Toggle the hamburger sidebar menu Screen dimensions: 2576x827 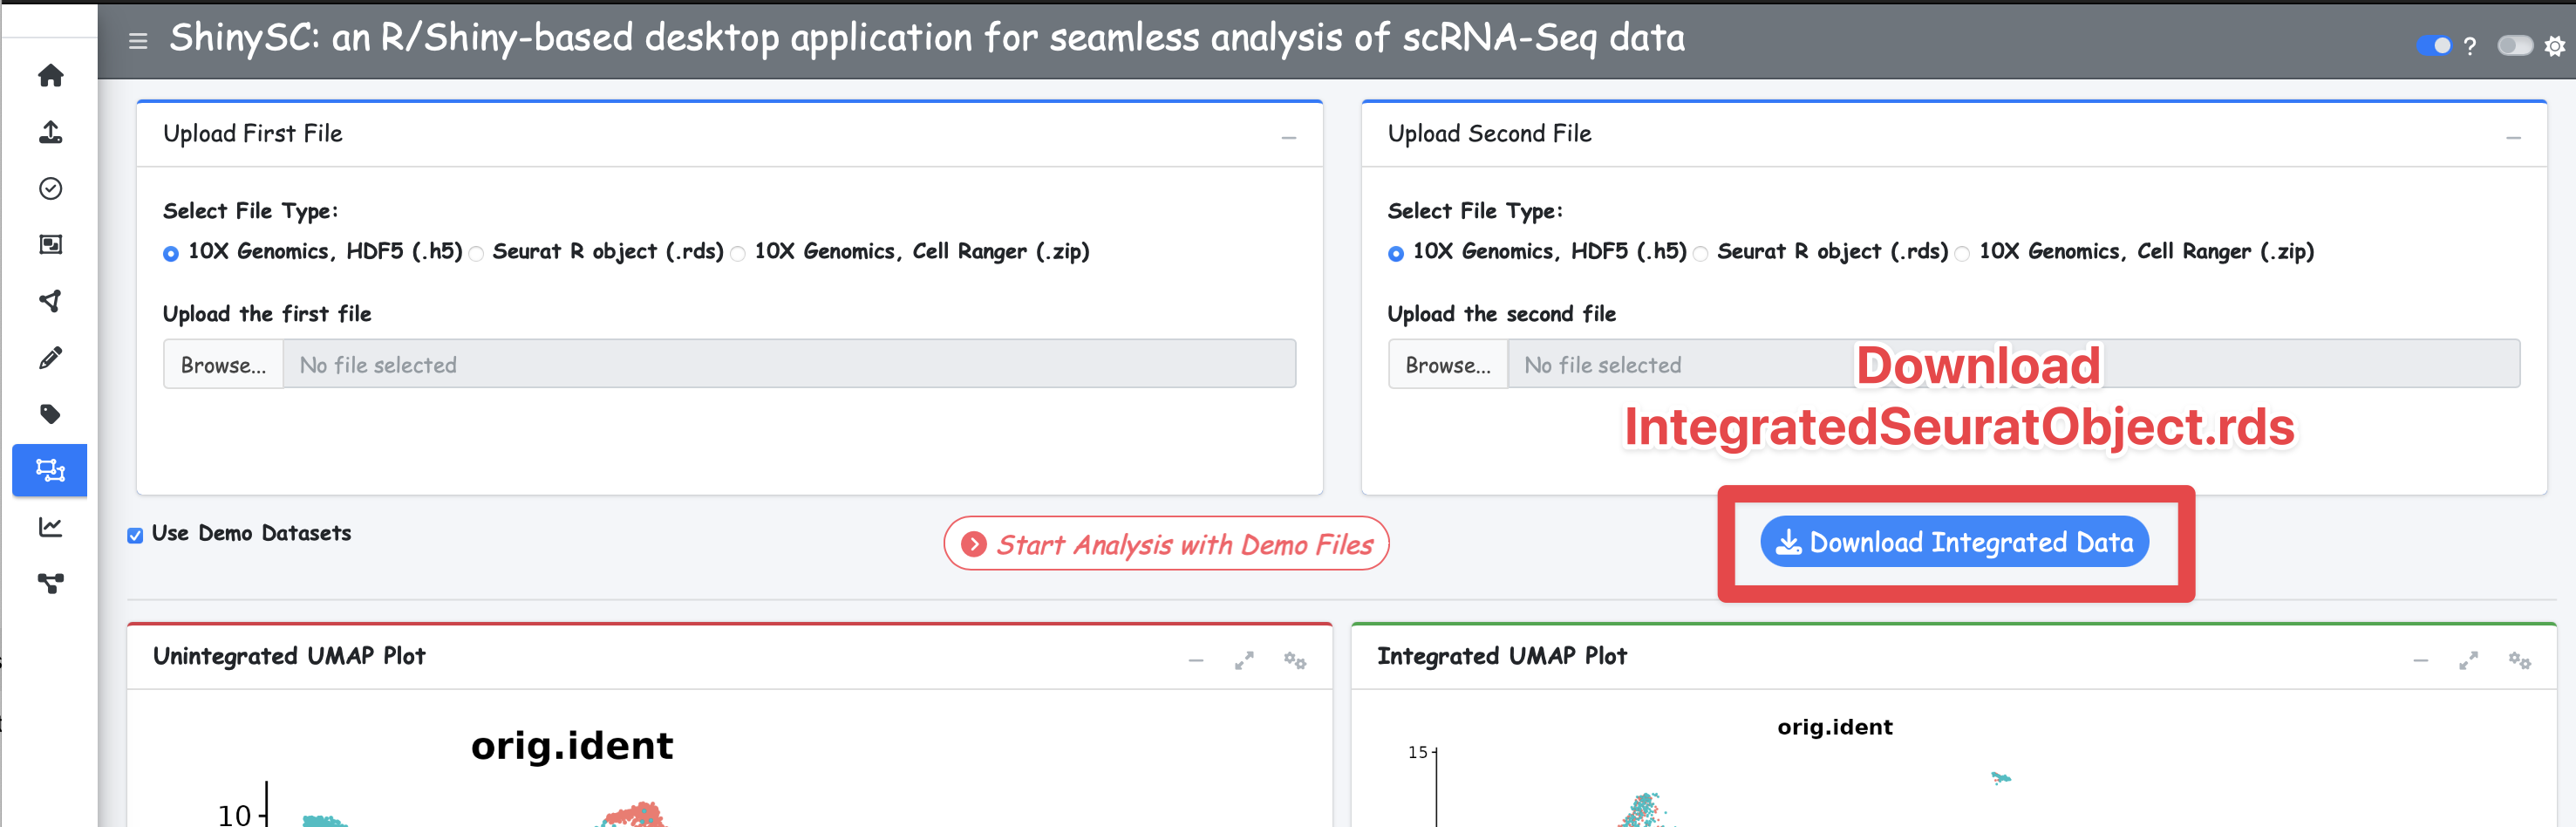138,41
